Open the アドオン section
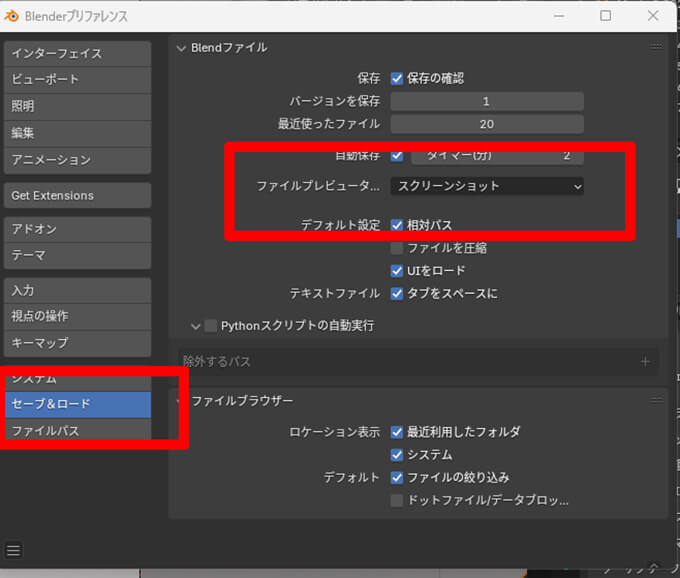This screenshot has height=578, width=680. click(77, 229)
